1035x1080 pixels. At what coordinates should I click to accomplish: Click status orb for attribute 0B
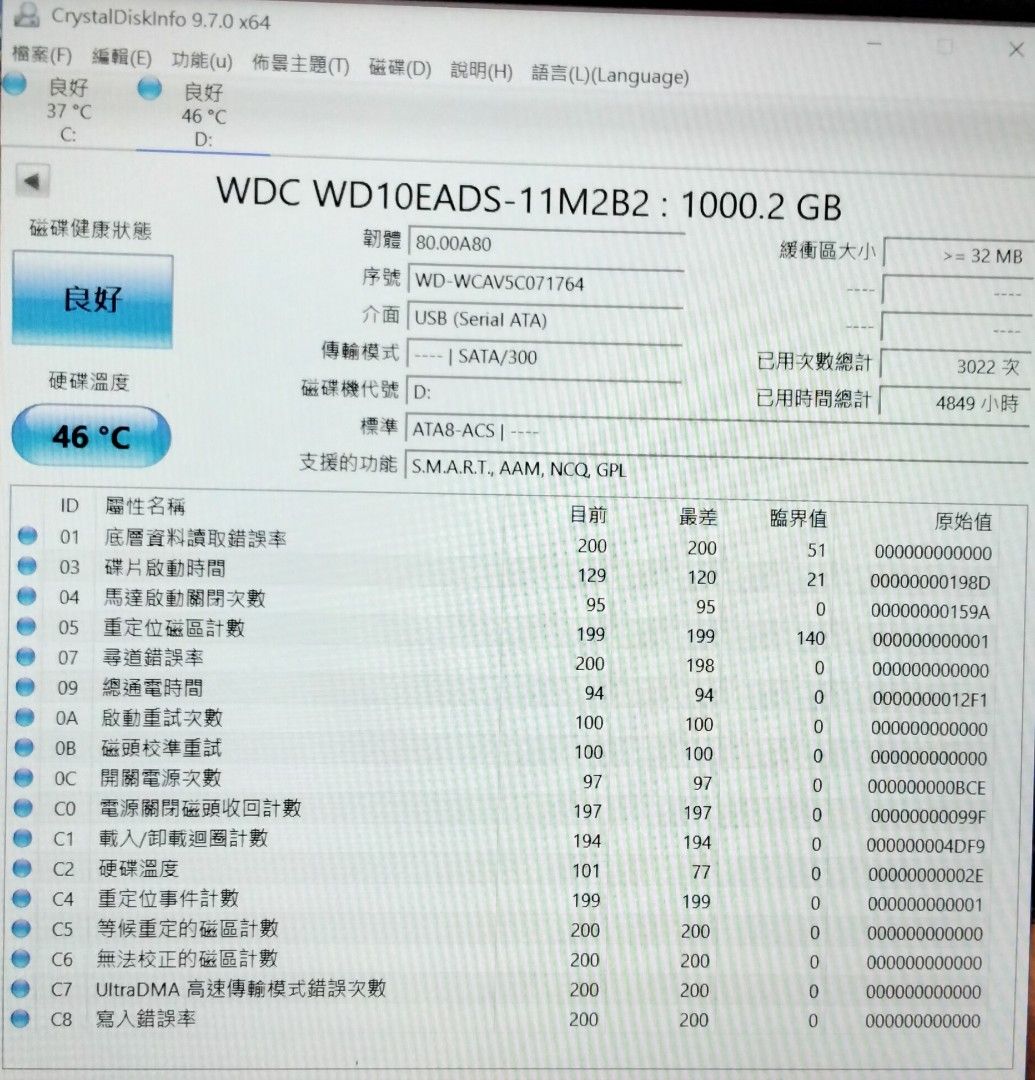click(24, 747)
